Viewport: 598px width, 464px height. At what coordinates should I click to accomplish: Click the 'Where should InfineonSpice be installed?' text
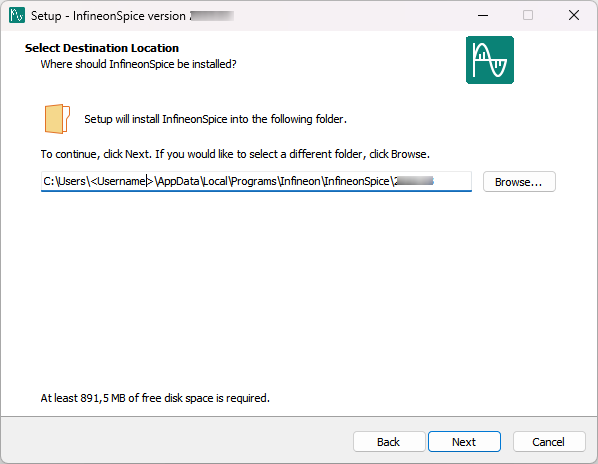click(x=138, y=64)
